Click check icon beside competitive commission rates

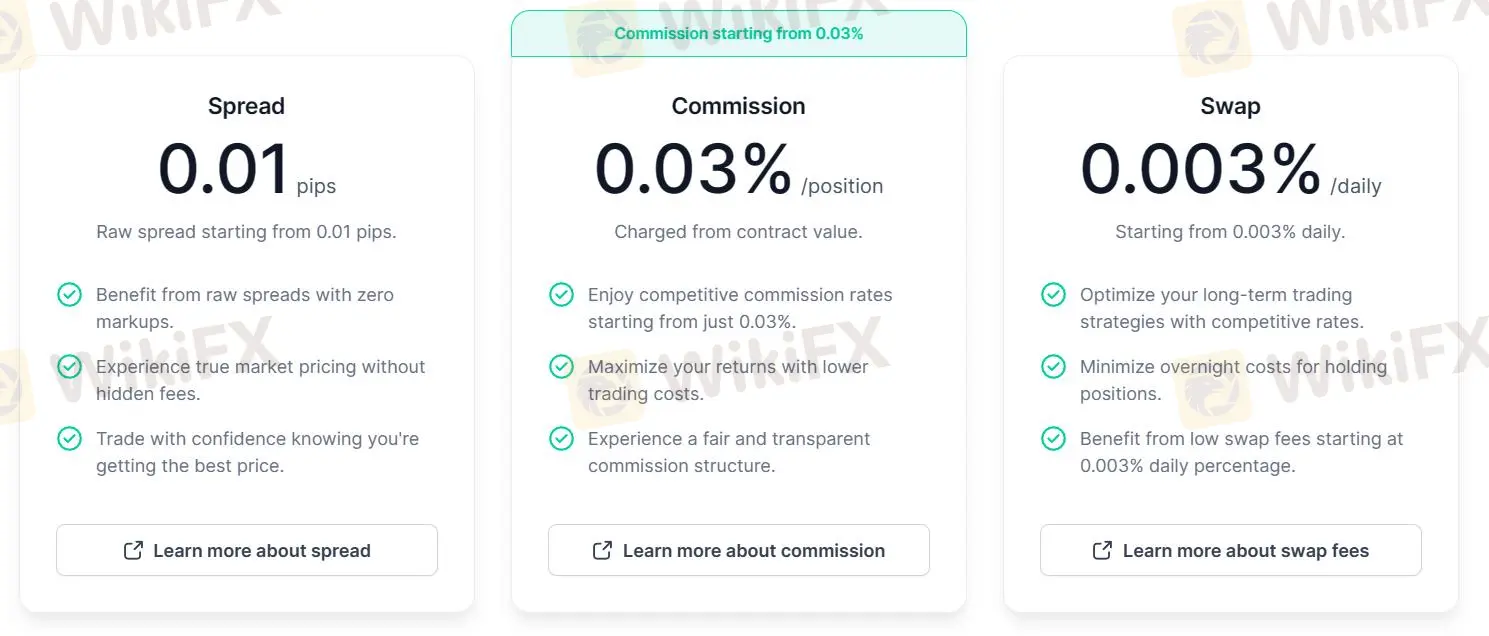(x=561, y=295)
